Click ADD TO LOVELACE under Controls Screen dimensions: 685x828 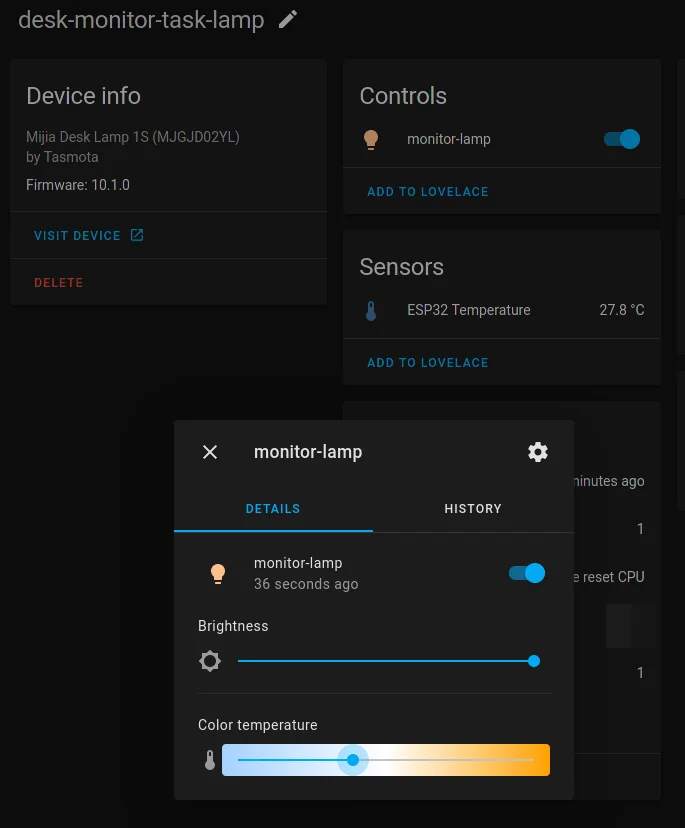pos(428,191)
